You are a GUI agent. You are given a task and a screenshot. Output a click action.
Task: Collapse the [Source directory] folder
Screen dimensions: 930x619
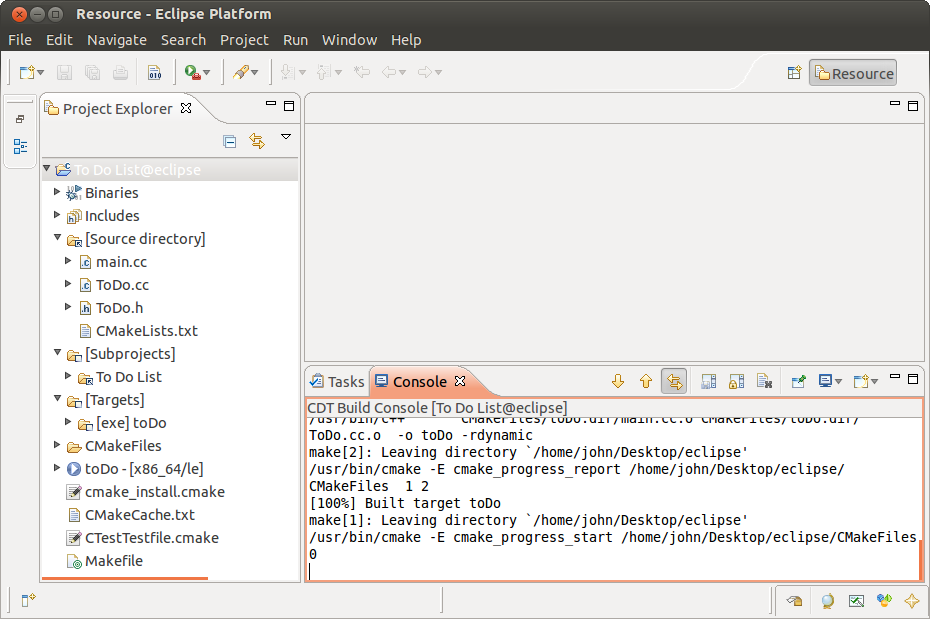point(58,237)
